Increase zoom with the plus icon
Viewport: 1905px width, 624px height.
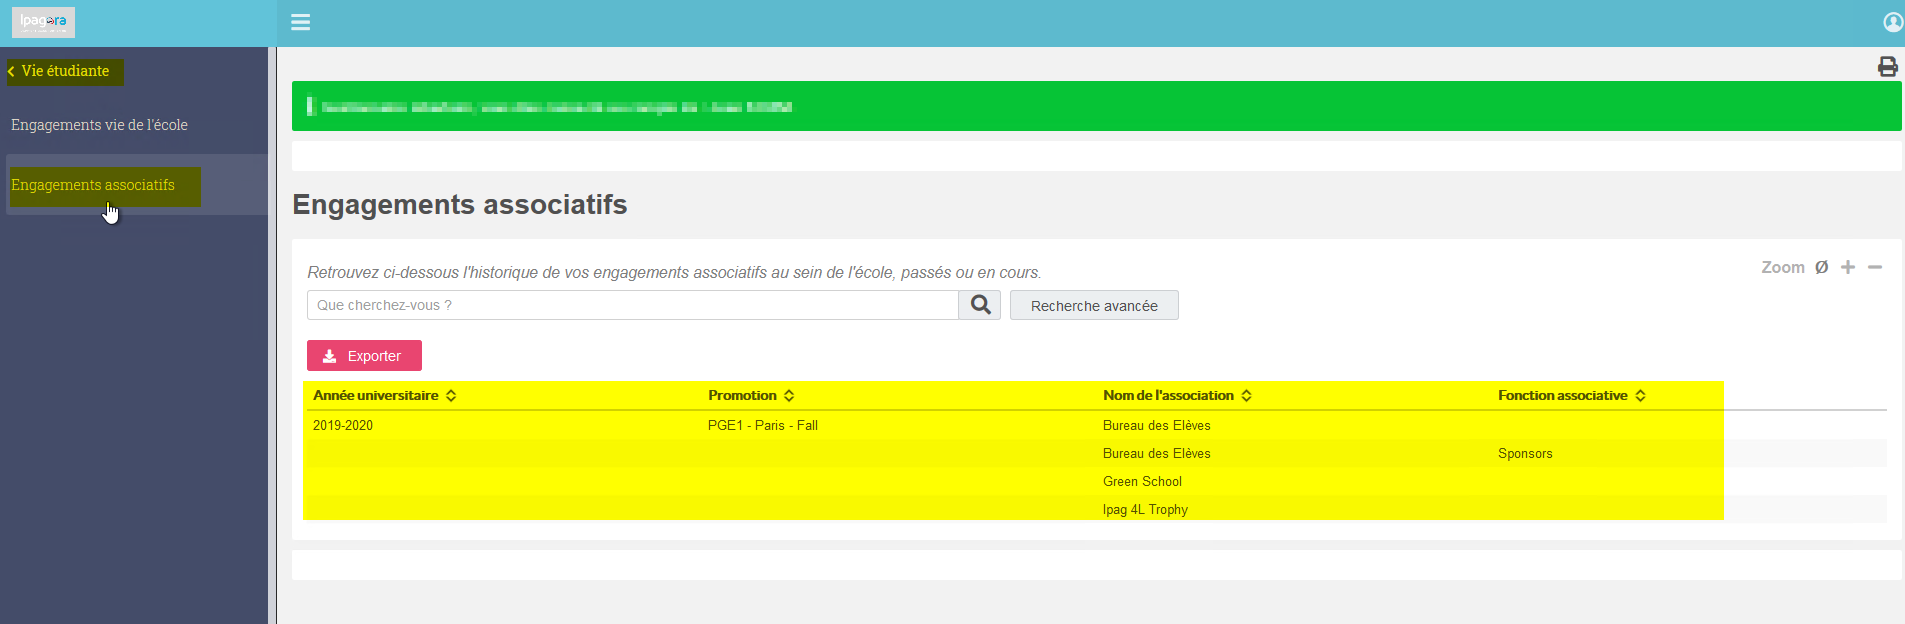click(x=1848, y=267)
